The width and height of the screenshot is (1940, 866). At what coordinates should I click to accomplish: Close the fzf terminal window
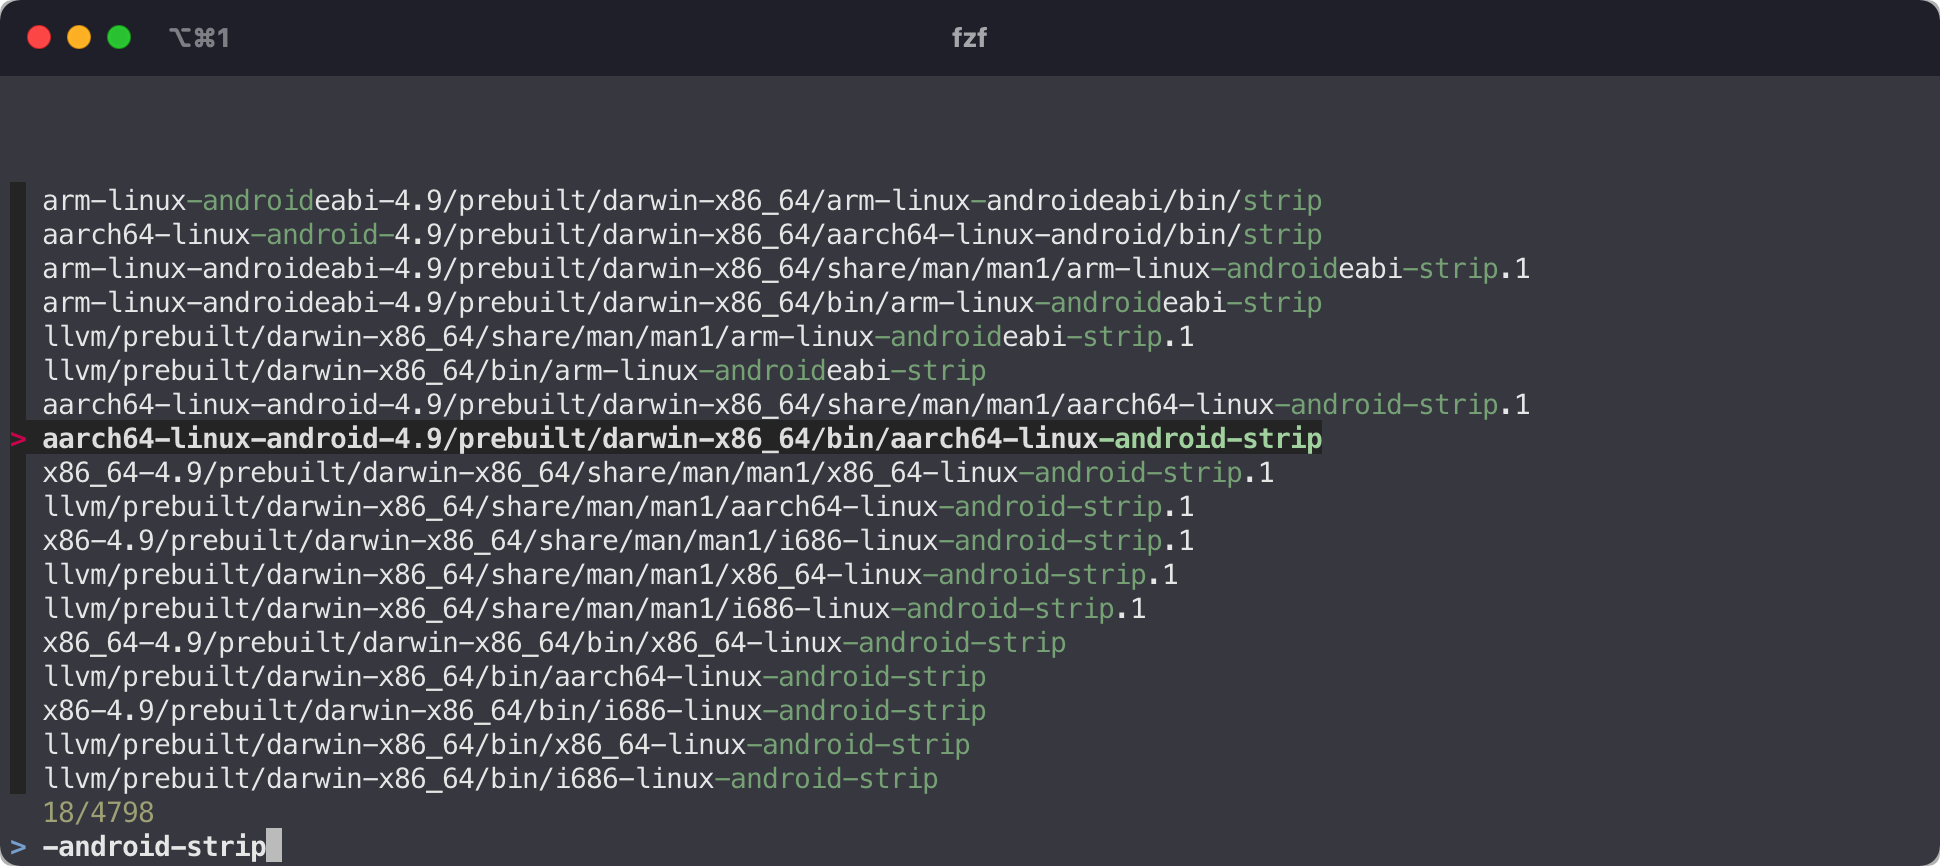pyautogui.click(x=39, y=38)
